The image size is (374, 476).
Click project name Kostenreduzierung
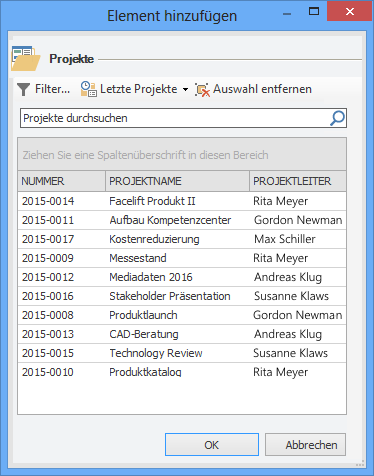point(154,239)
